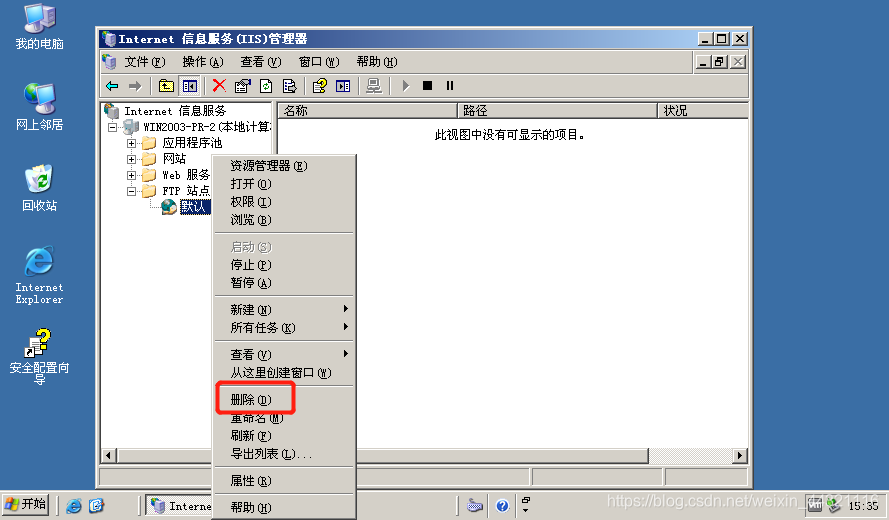Click the connect to computer toolbar icon
The height and width of the screenshot is (520, 889).
click(374, 86)
